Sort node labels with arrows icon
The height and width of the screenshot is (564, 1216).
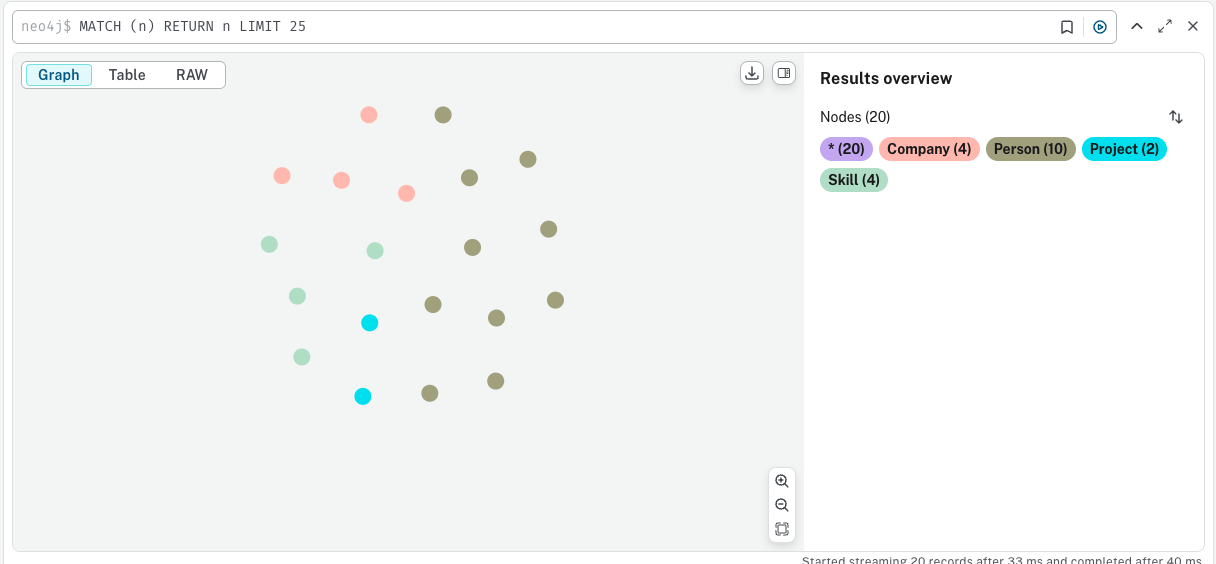coord(1176,117)
